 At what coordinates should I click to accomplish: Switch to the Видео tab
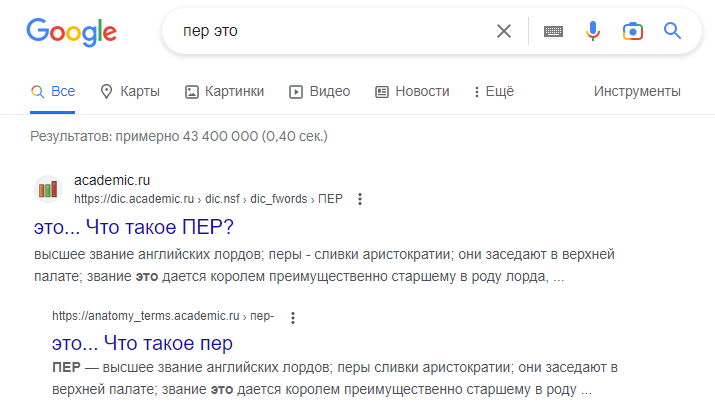pos(320,91)
